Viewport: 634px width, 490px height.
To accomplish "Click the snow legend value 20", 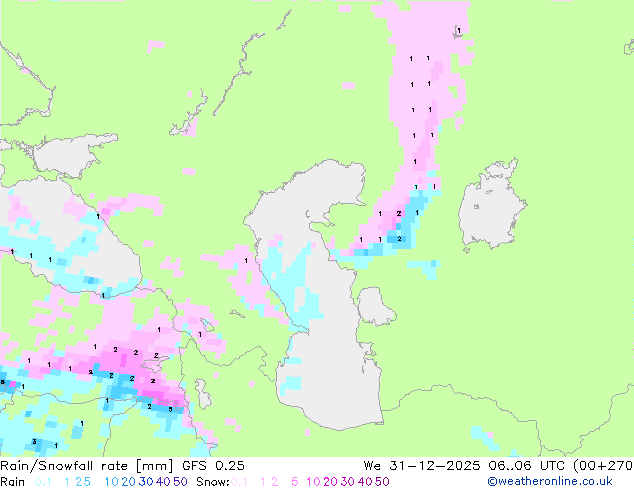I will pyautogui.click(x=330, y=482).
